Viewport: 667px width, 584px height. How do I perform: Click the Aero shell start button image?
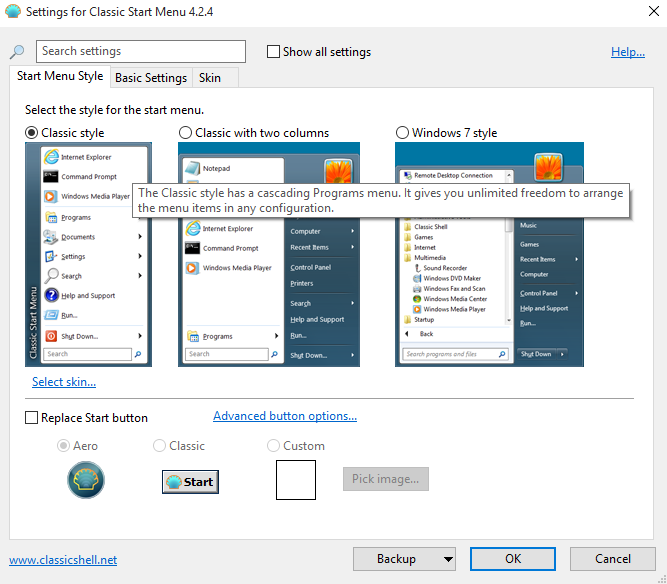(86, 480)
